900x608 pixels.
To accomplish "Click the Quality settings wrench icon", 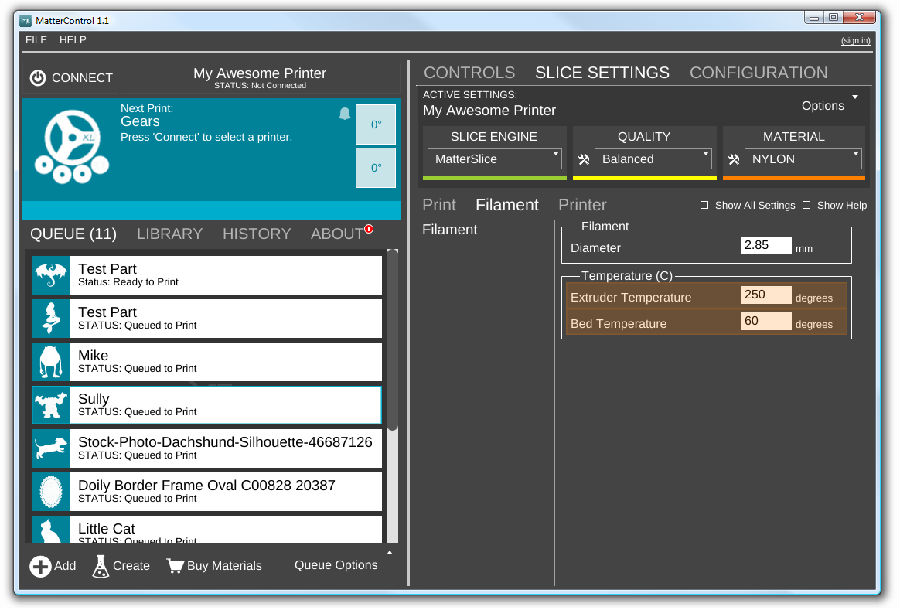I will [584, 159].
